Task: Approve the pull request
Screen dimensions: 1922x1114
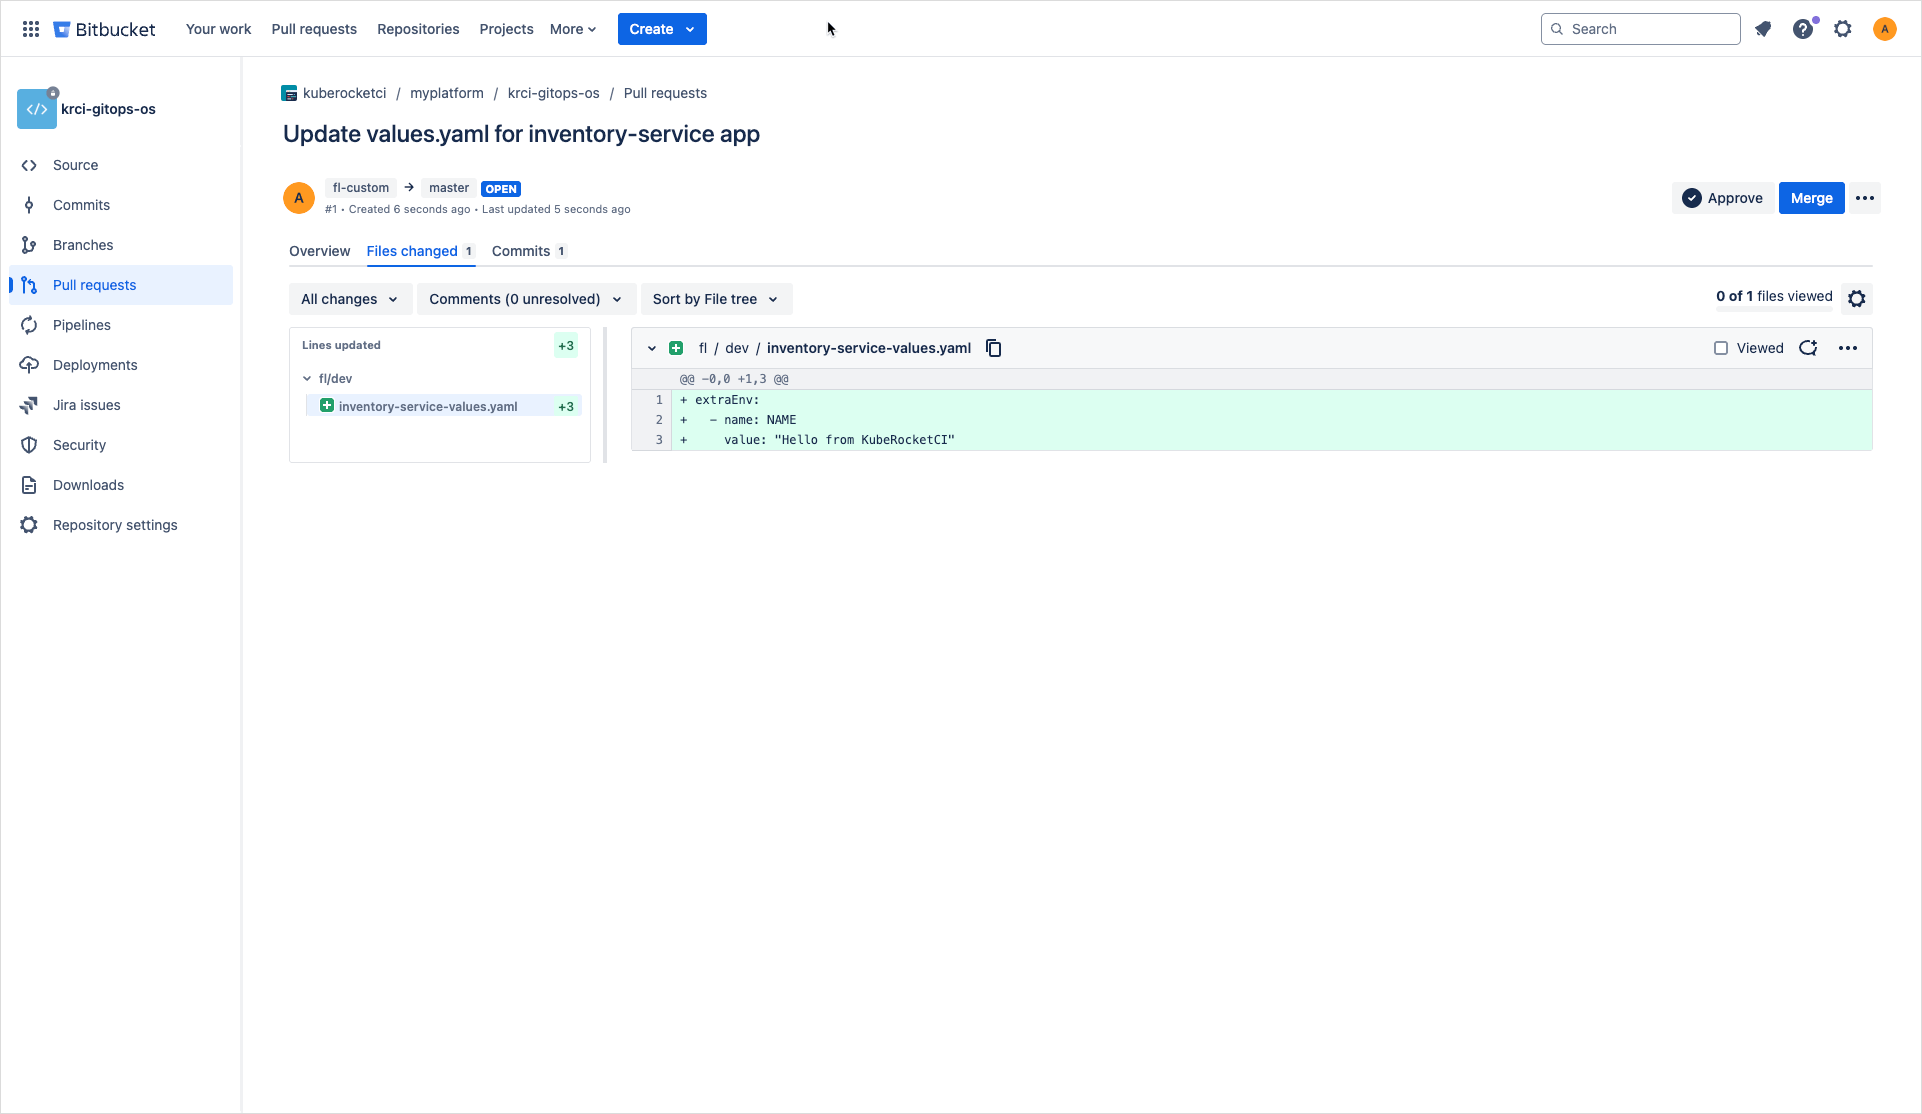Action: pos(1723,197)
